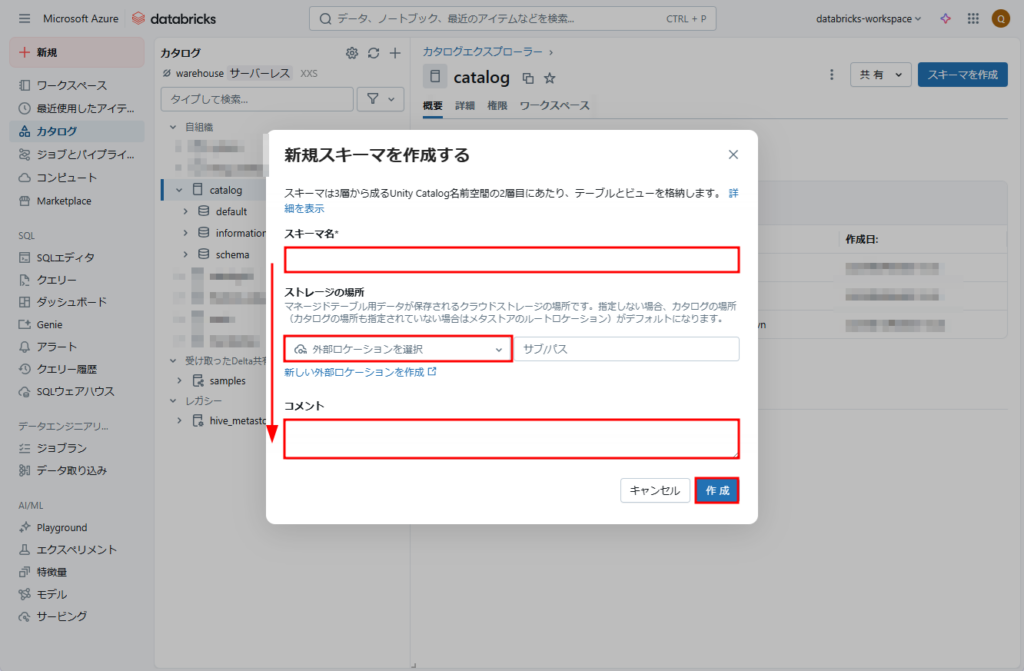Open Marketplace in the sidebar

click(x=77, y=201)
